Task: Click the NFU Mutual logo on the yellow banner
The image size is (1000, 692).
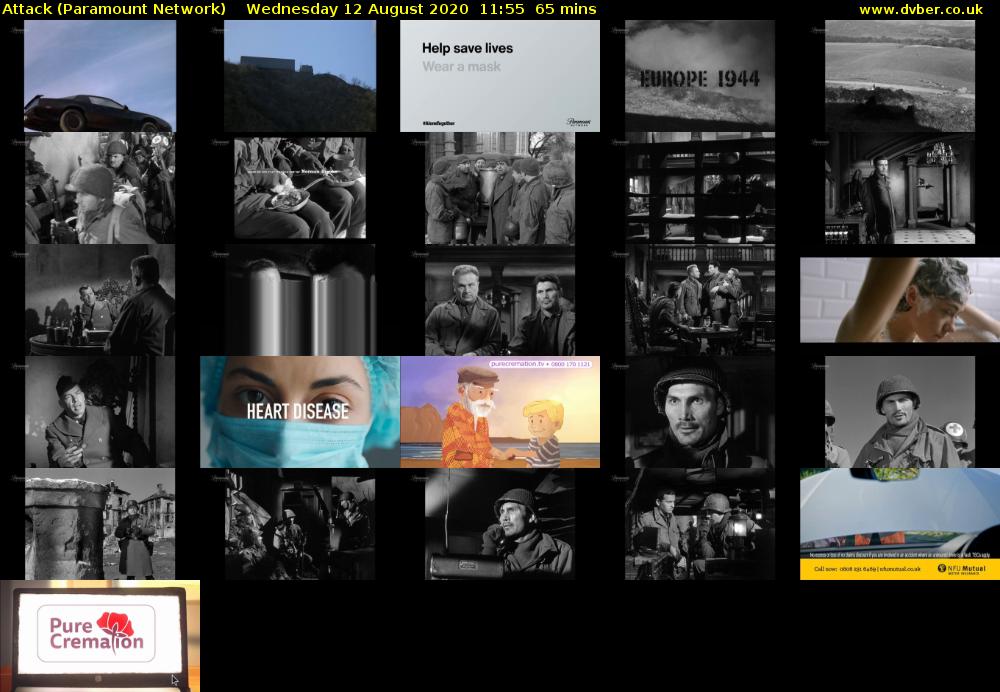Action: [961, 569]
